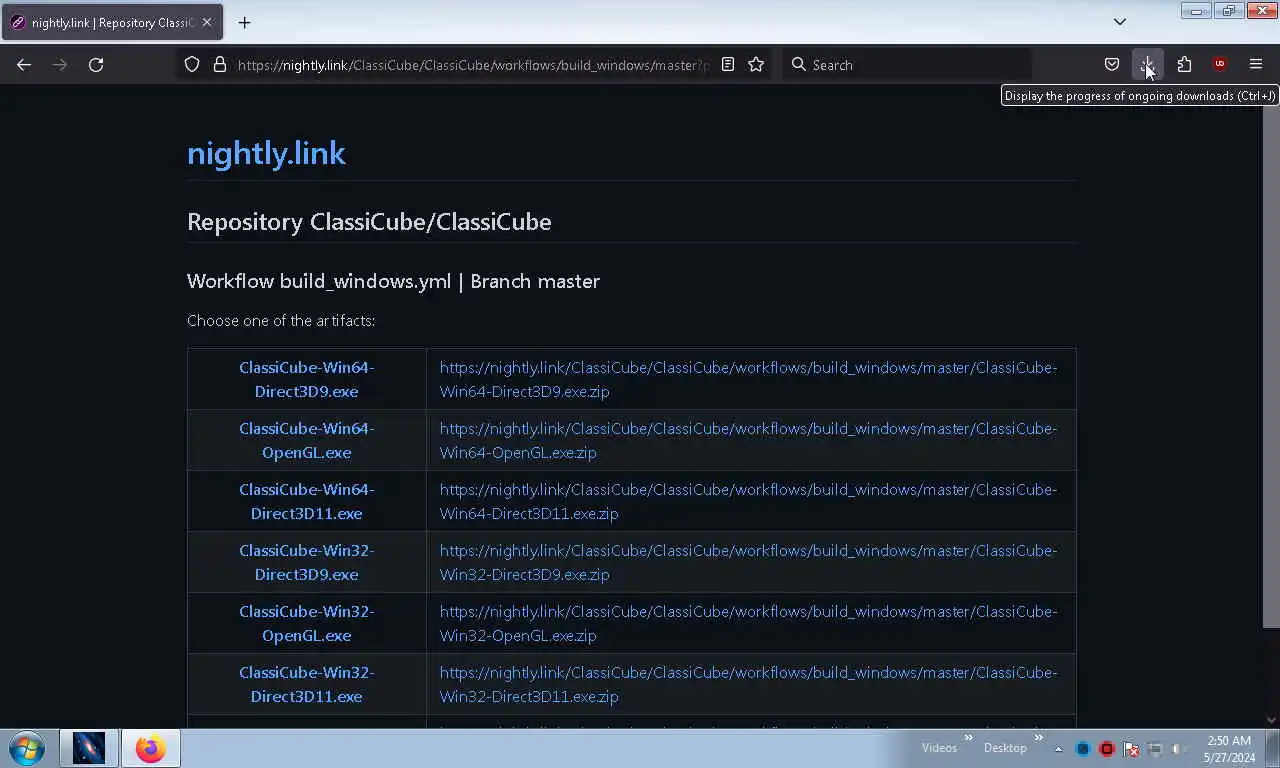
Task: List all tabs with the chevron
Action: 1120,22
